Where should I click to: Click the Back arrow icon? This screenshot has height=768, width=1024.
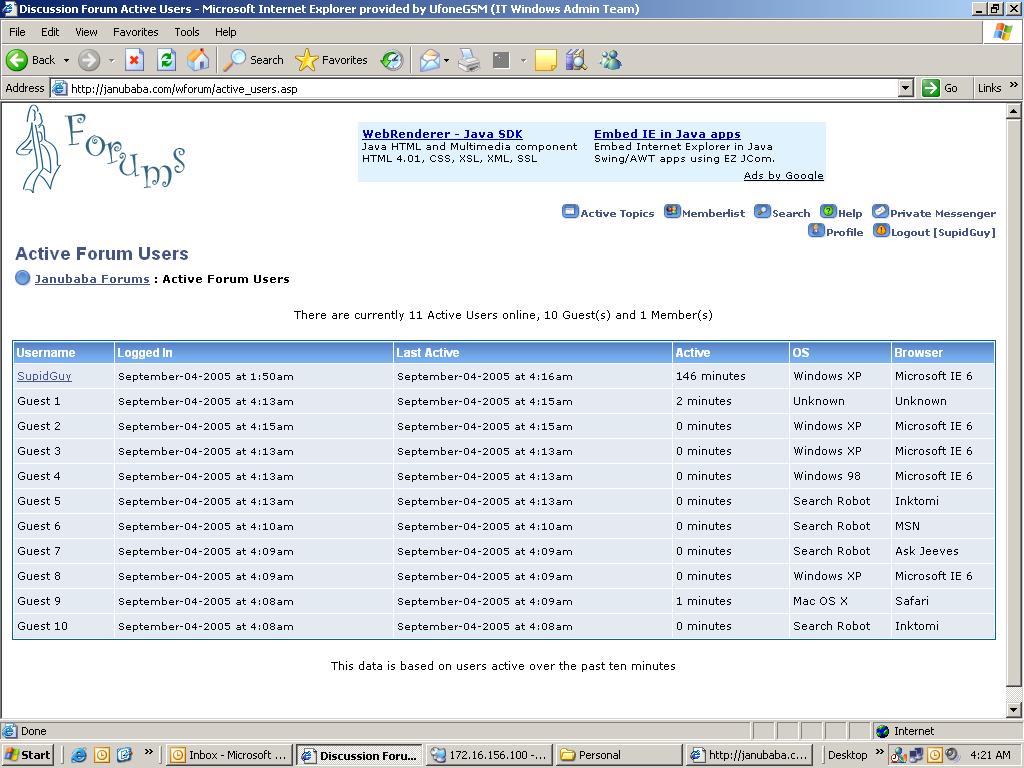(17, 60)
